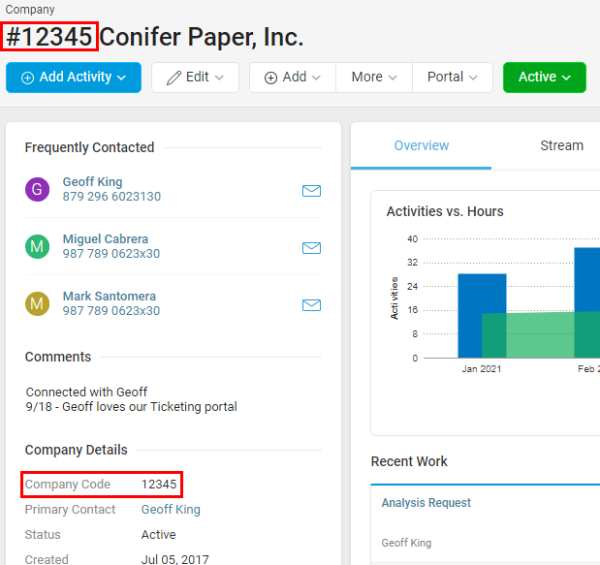Click Geoff King's purple G avatar
This screenshot has height=565, width=600.
tap(37, 190)
